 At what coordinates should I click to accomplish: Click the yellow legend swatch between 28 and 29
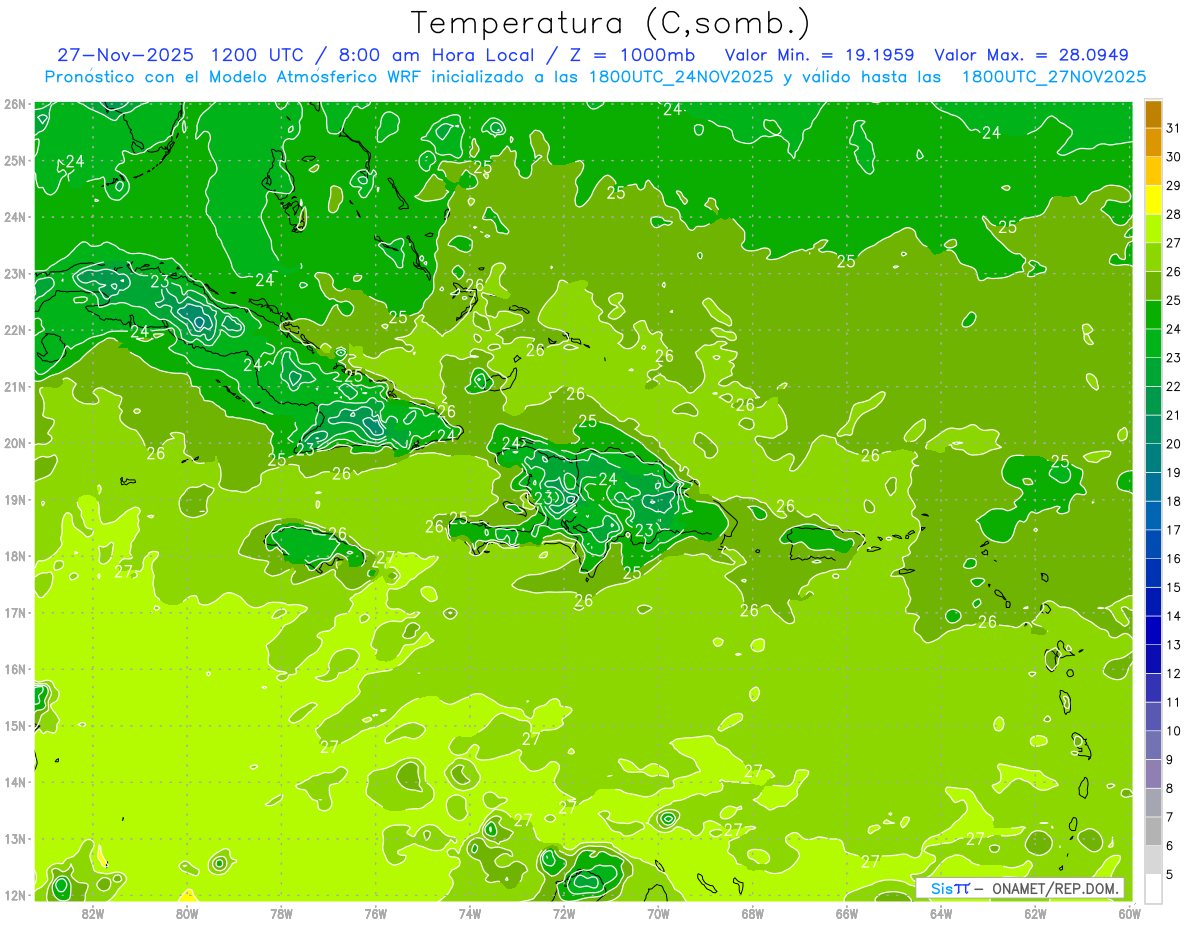1153,200
